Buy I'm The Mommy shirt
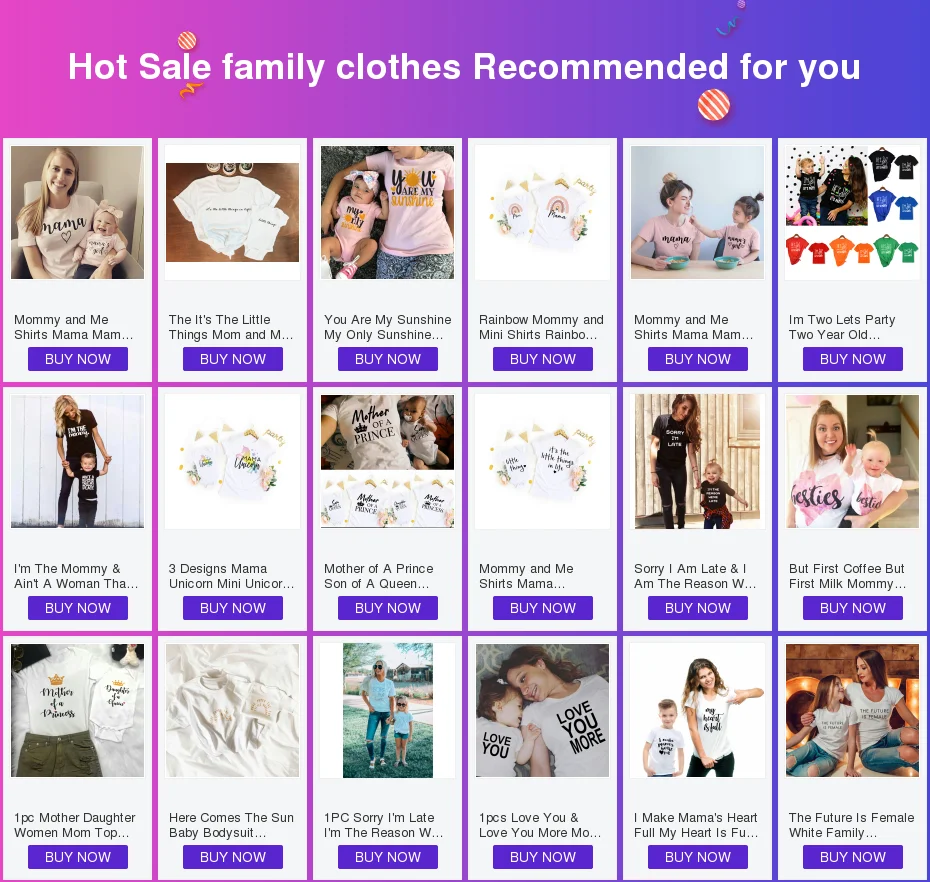The image size is (930, 882). pos(78,608)
